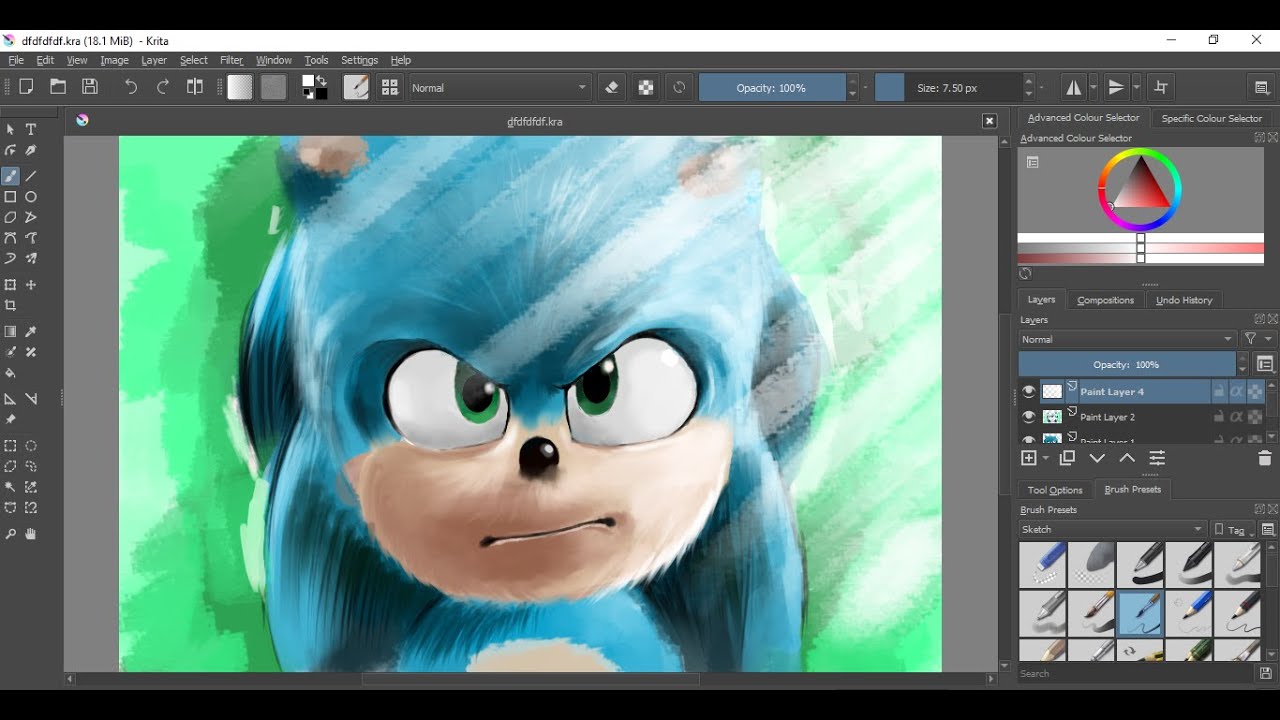Swap foreground and background colours
Viewport: 1280px width, 720px height.
point(321,80)
